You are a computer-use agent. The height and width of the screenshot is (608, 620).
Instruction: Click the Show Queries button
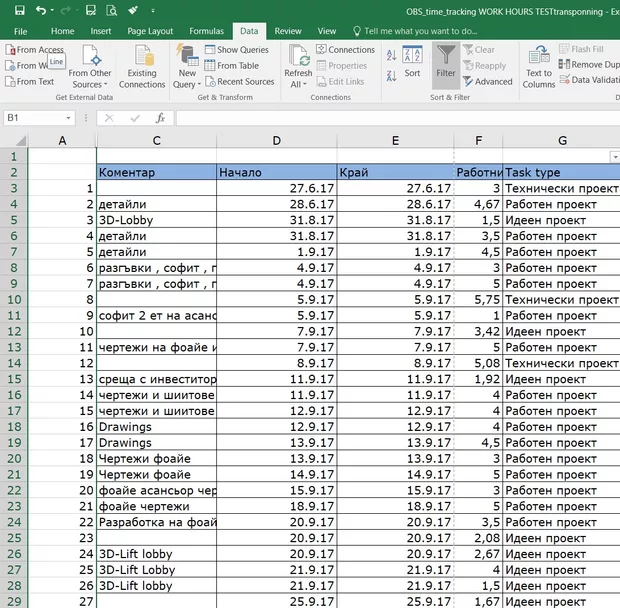coord(237,49)
